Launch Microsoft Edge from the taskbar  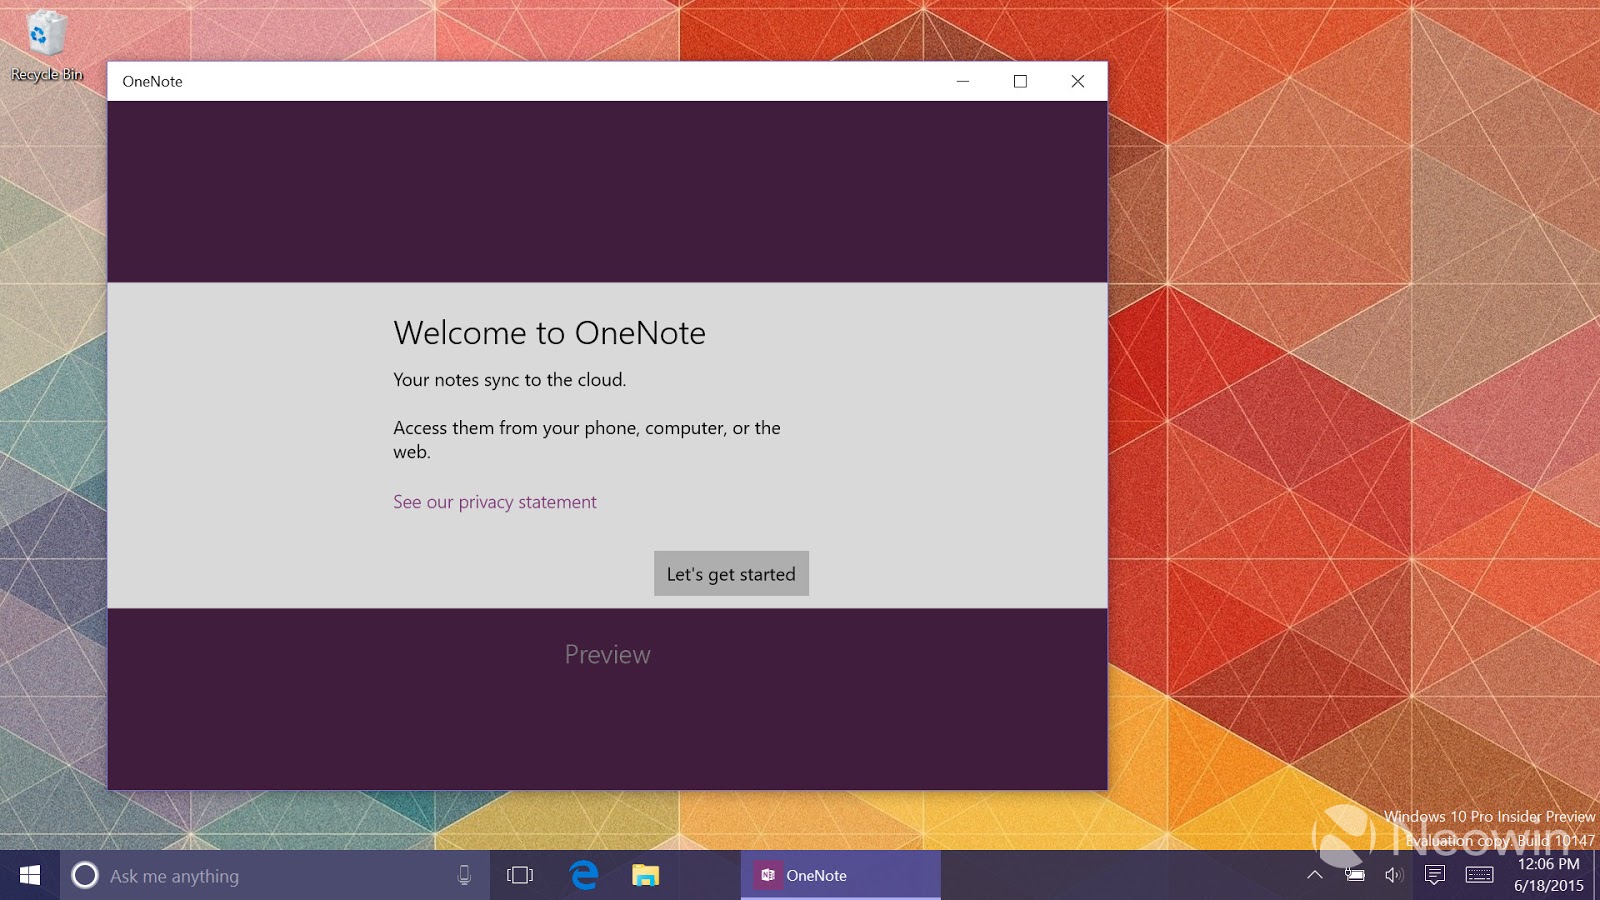(584, 876)
